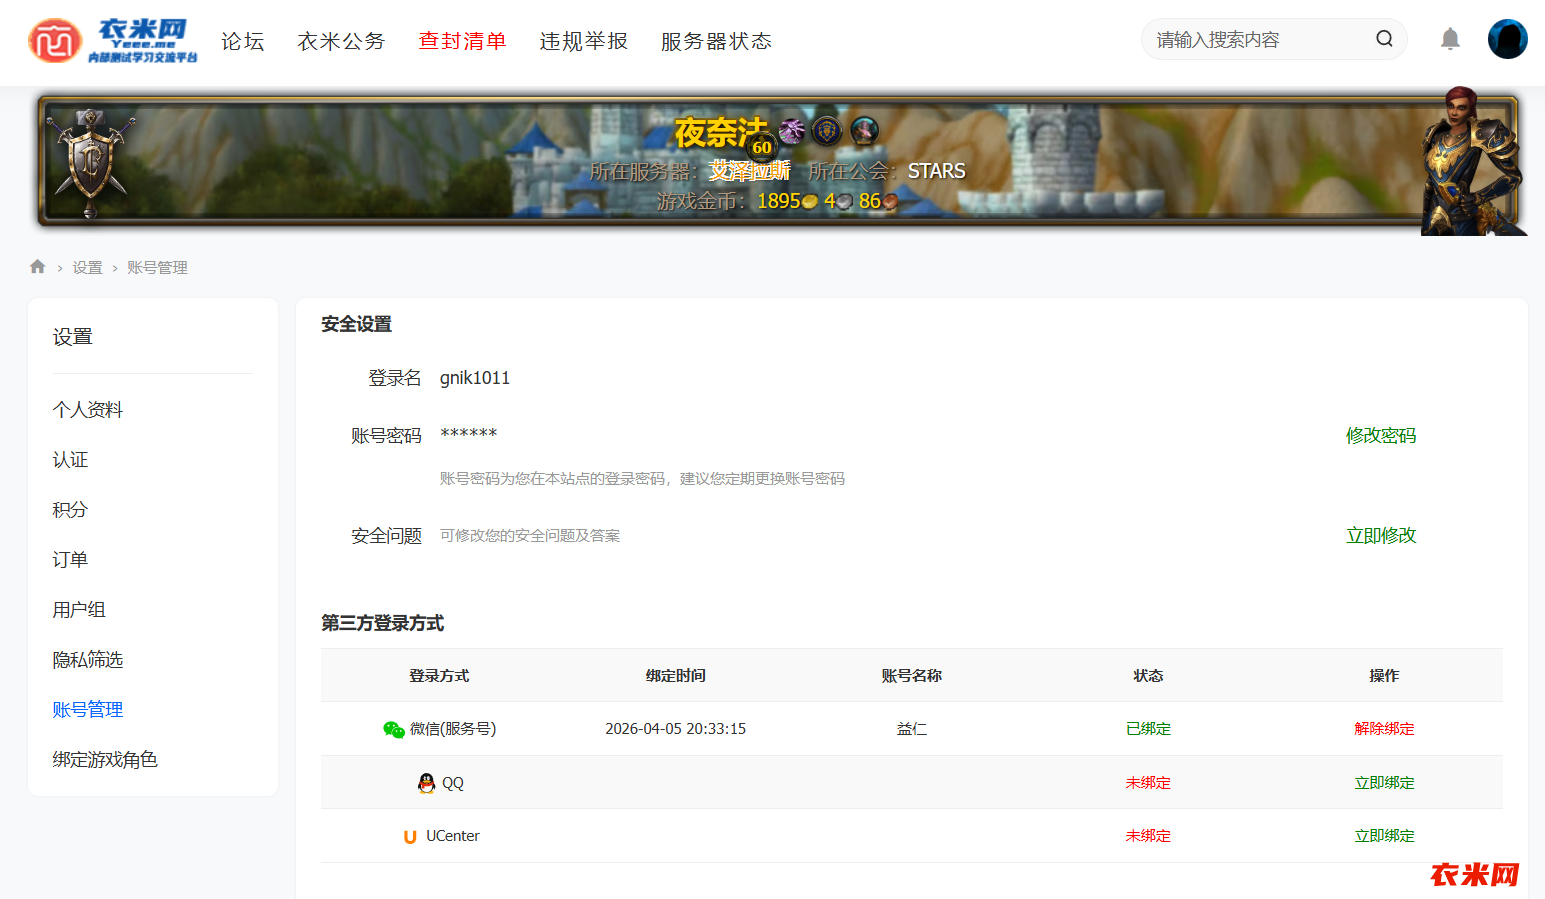Click 立即绑定 in UCenter row
This screenshot has width=1545, height=899.
pos(1384,836)
